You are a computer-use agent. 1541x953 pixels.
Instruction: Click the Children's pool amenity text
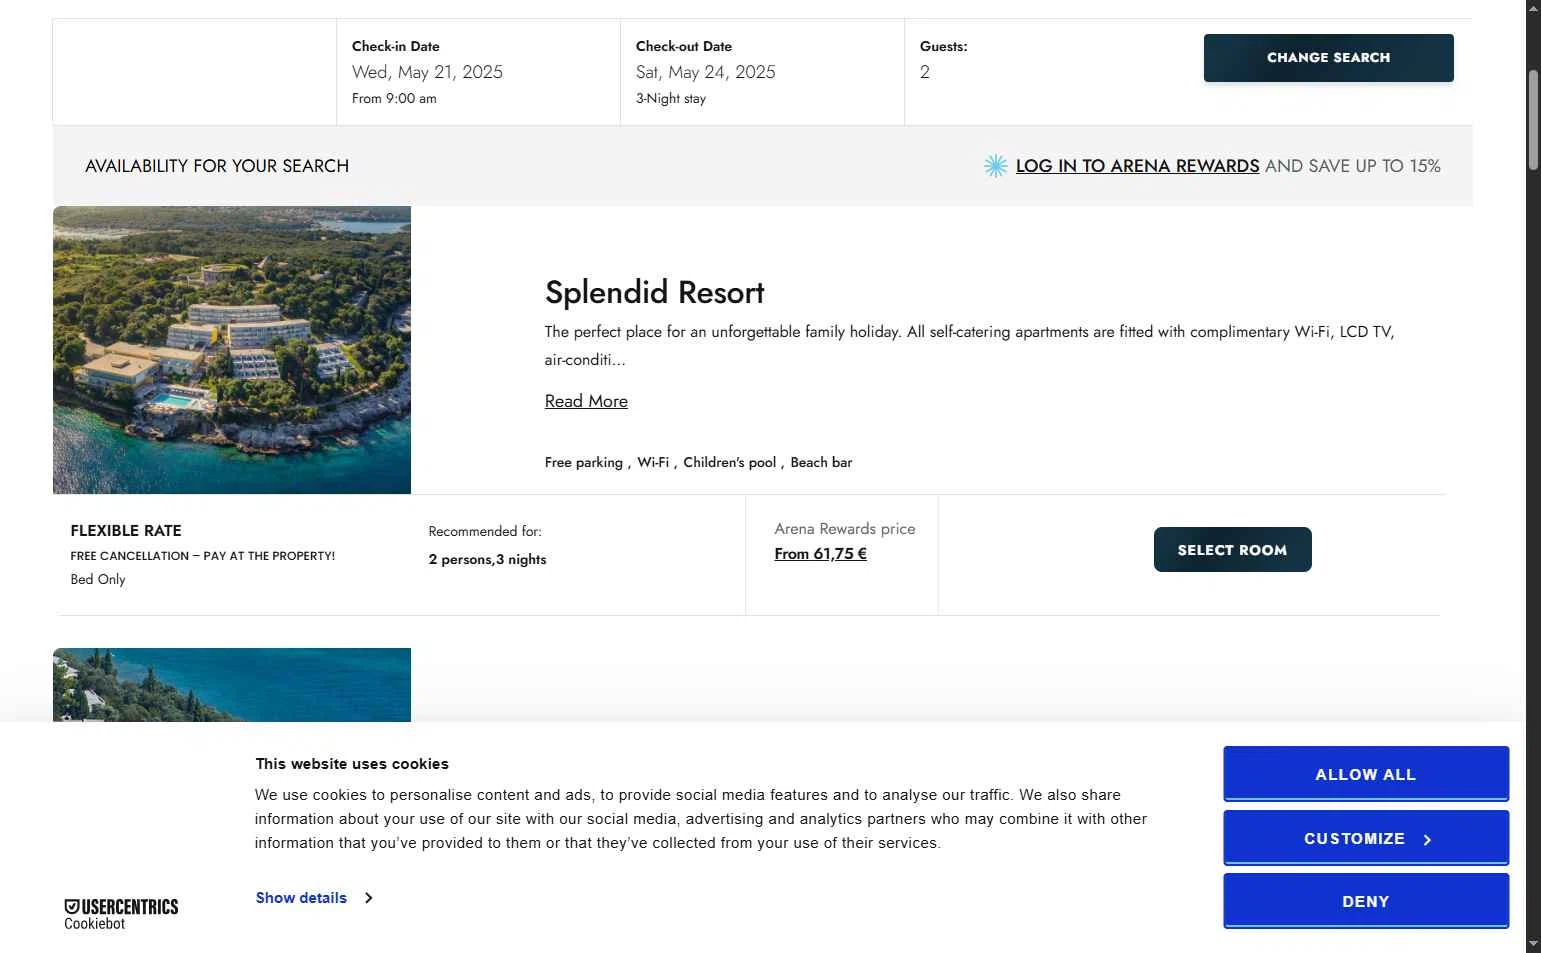coord(729,462)
